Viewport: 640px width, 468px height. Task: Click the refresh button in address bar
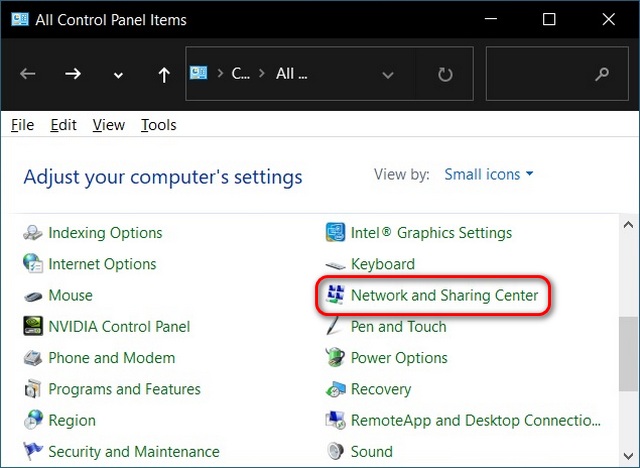[445, 75]
